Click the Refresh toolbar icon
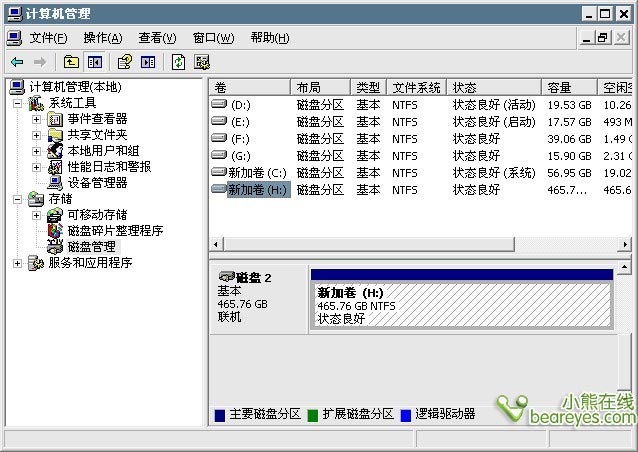 (178, 62)
